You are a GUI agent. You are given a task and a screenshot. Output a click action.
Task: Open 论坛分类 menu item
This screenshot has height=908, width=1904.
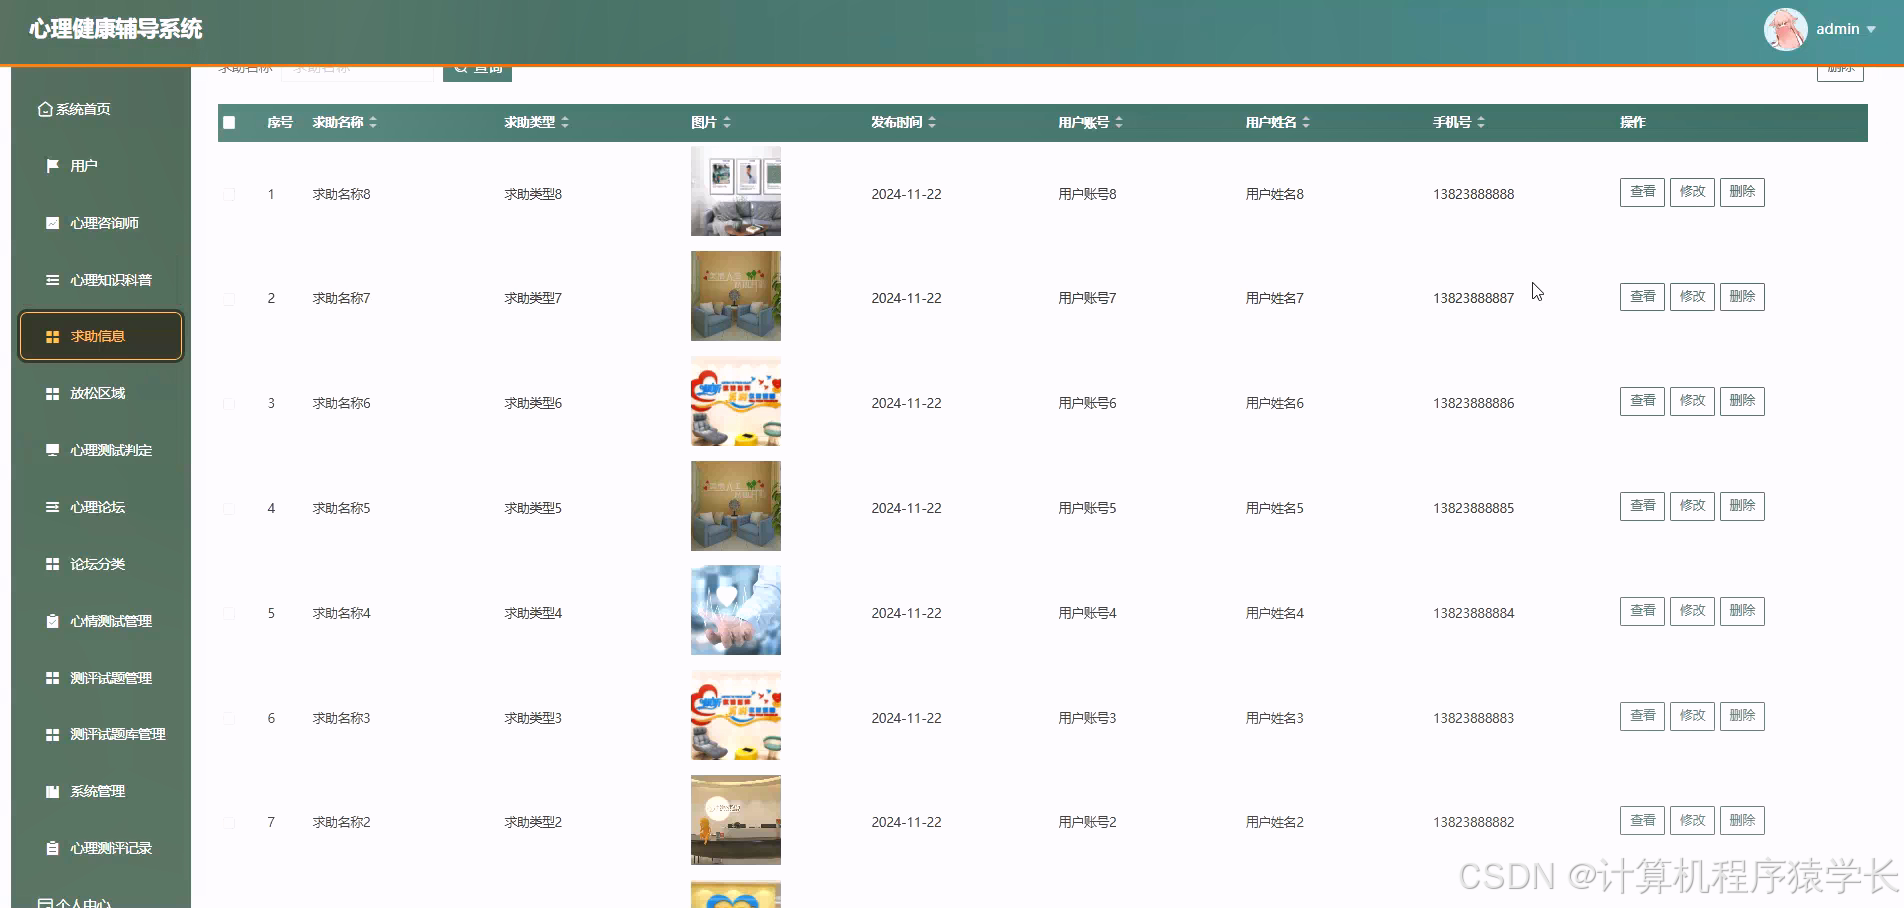click(100, 564)
